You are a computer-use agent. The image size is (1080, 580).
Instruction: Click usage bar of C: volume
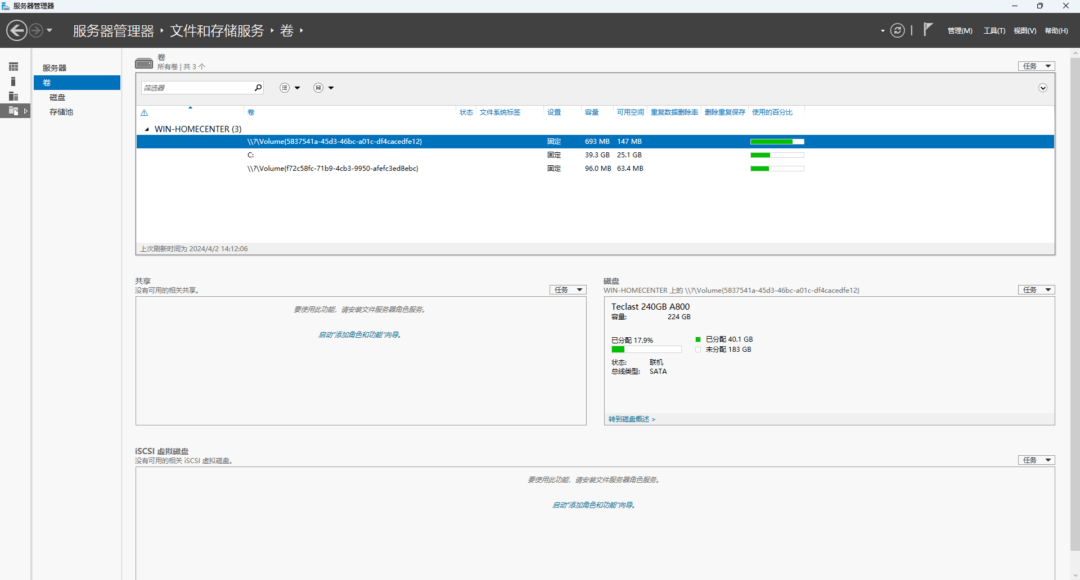(x=777, y=155)
